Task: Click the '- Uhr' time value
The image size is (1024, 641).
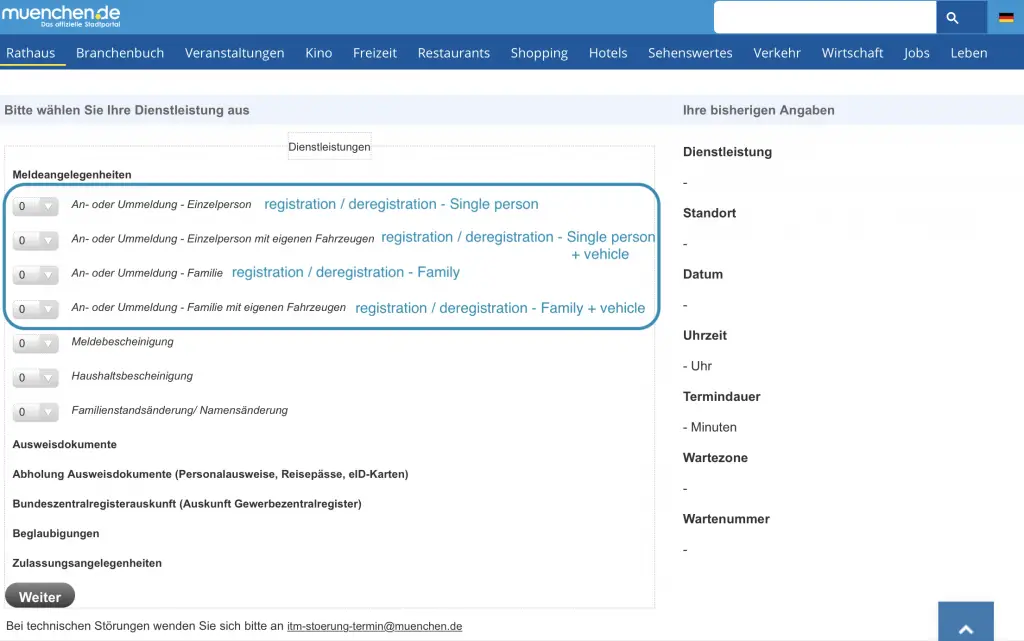Action: click(x=697, y=366)
